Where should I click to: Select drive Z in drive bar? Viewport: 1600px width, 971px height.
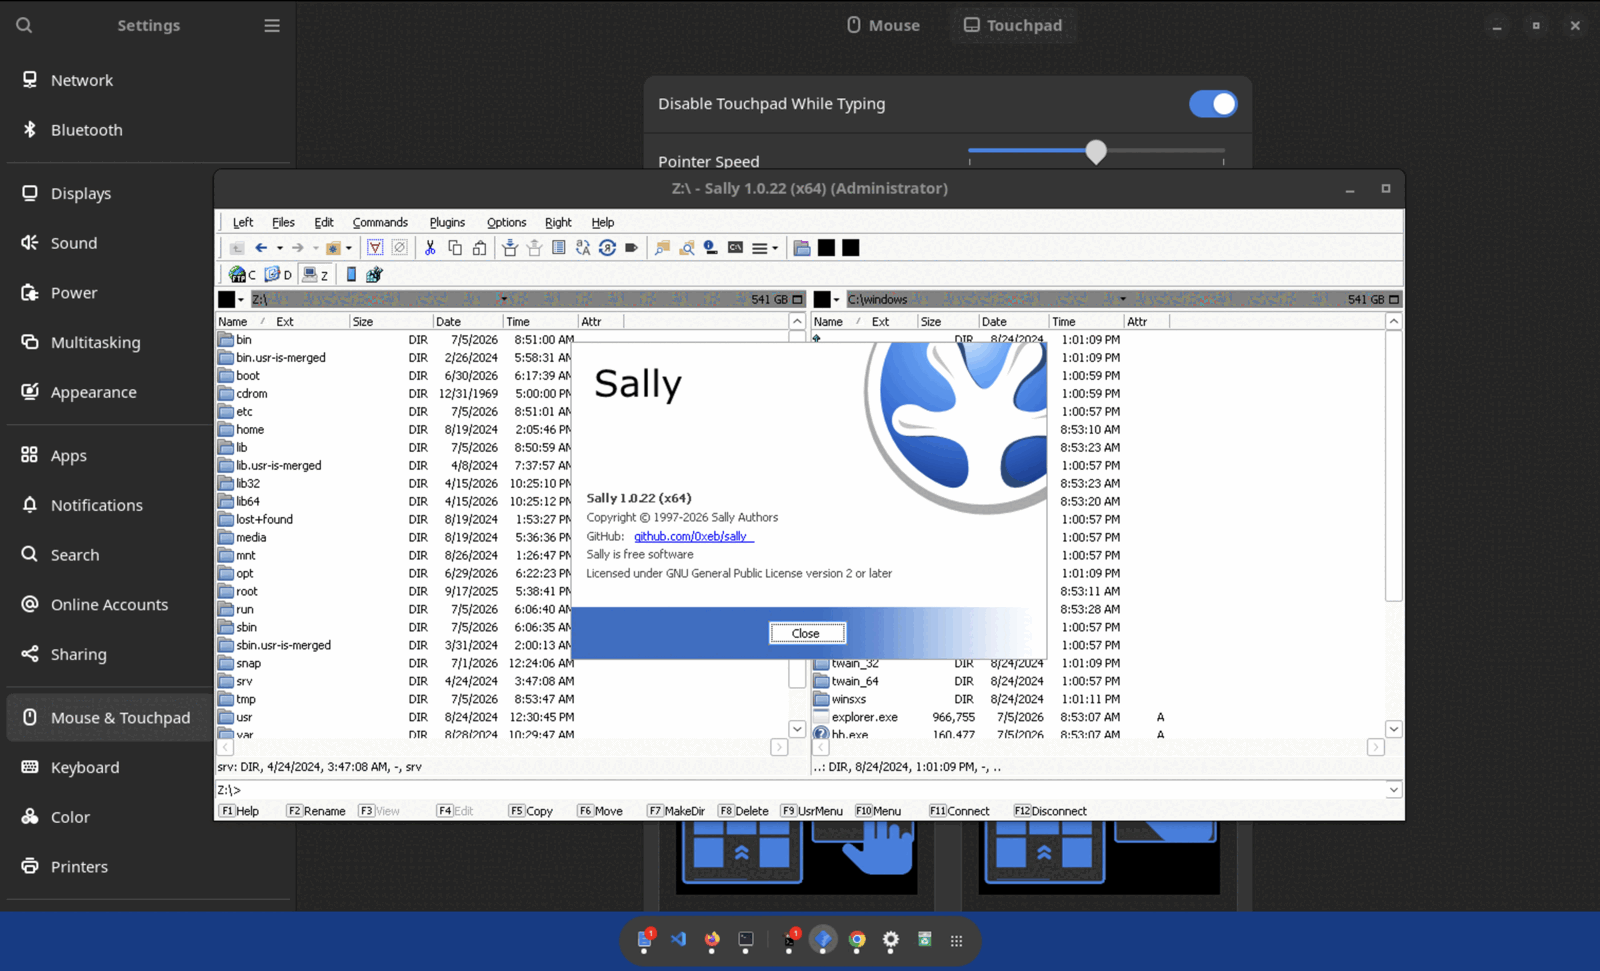coord(315,274)
